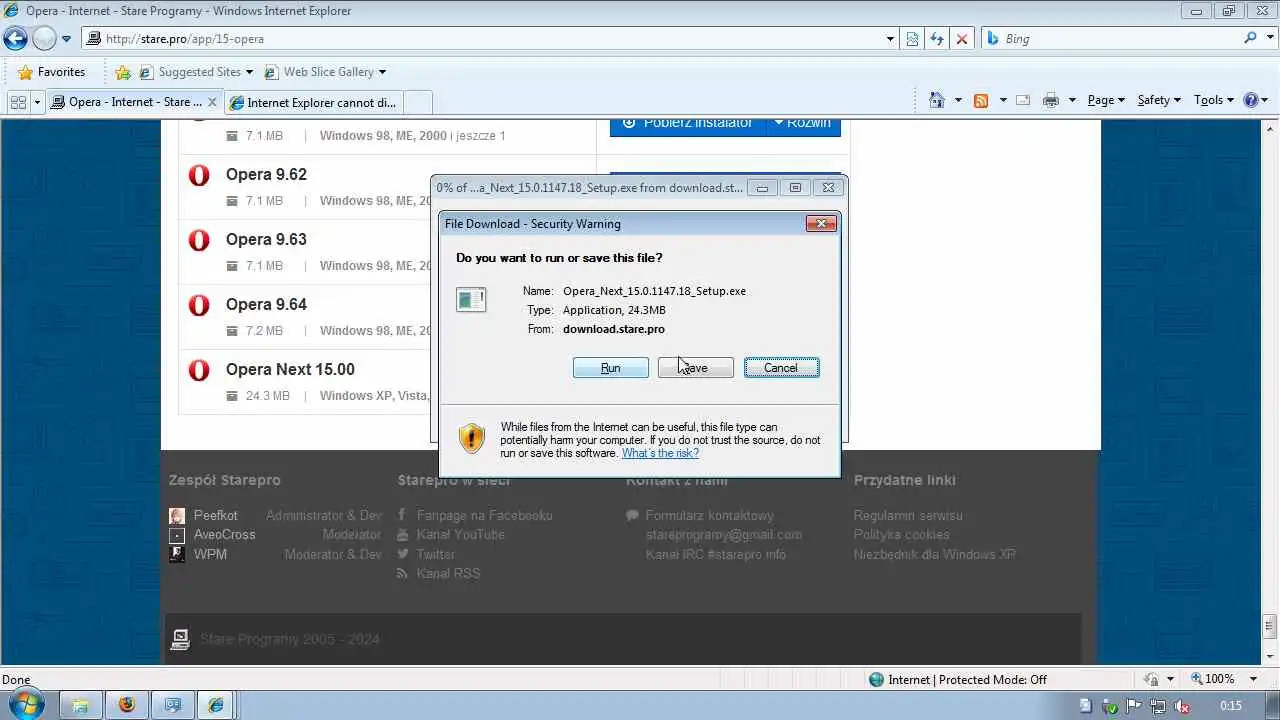
Task: Open the Safety menu
Action: pyautogui.click(x=1159, y=100)
